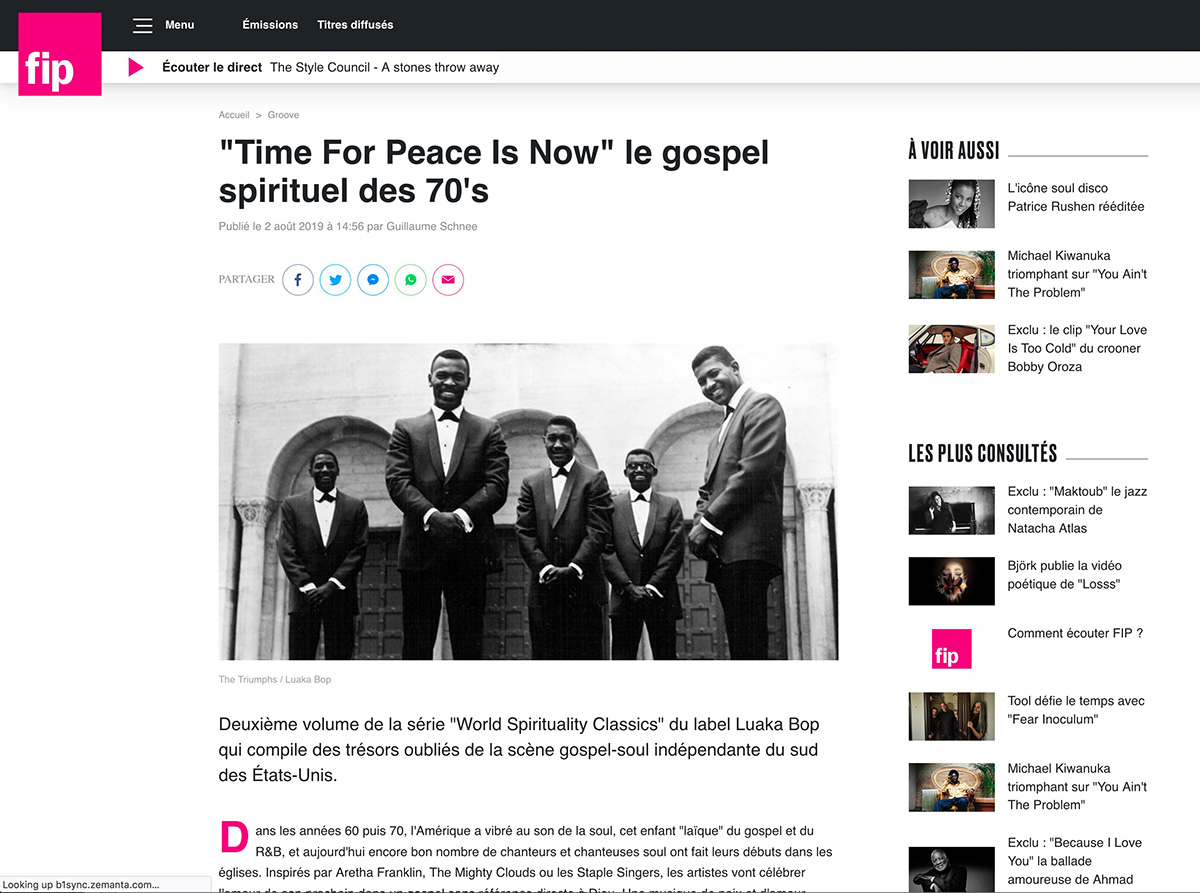Open Patrice Rushen rééditée article link

(1076, 197)
